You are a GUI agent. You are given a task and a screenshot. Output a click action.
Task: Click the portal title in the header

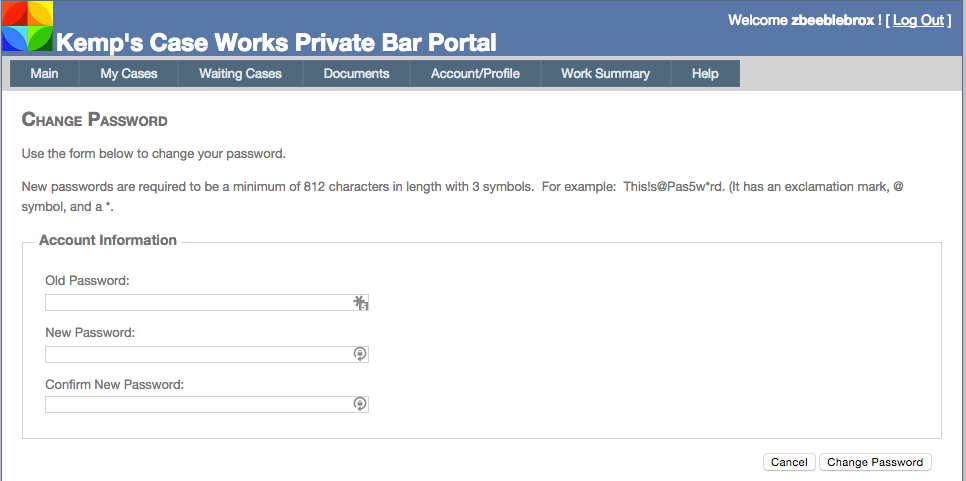coord(276,42)
